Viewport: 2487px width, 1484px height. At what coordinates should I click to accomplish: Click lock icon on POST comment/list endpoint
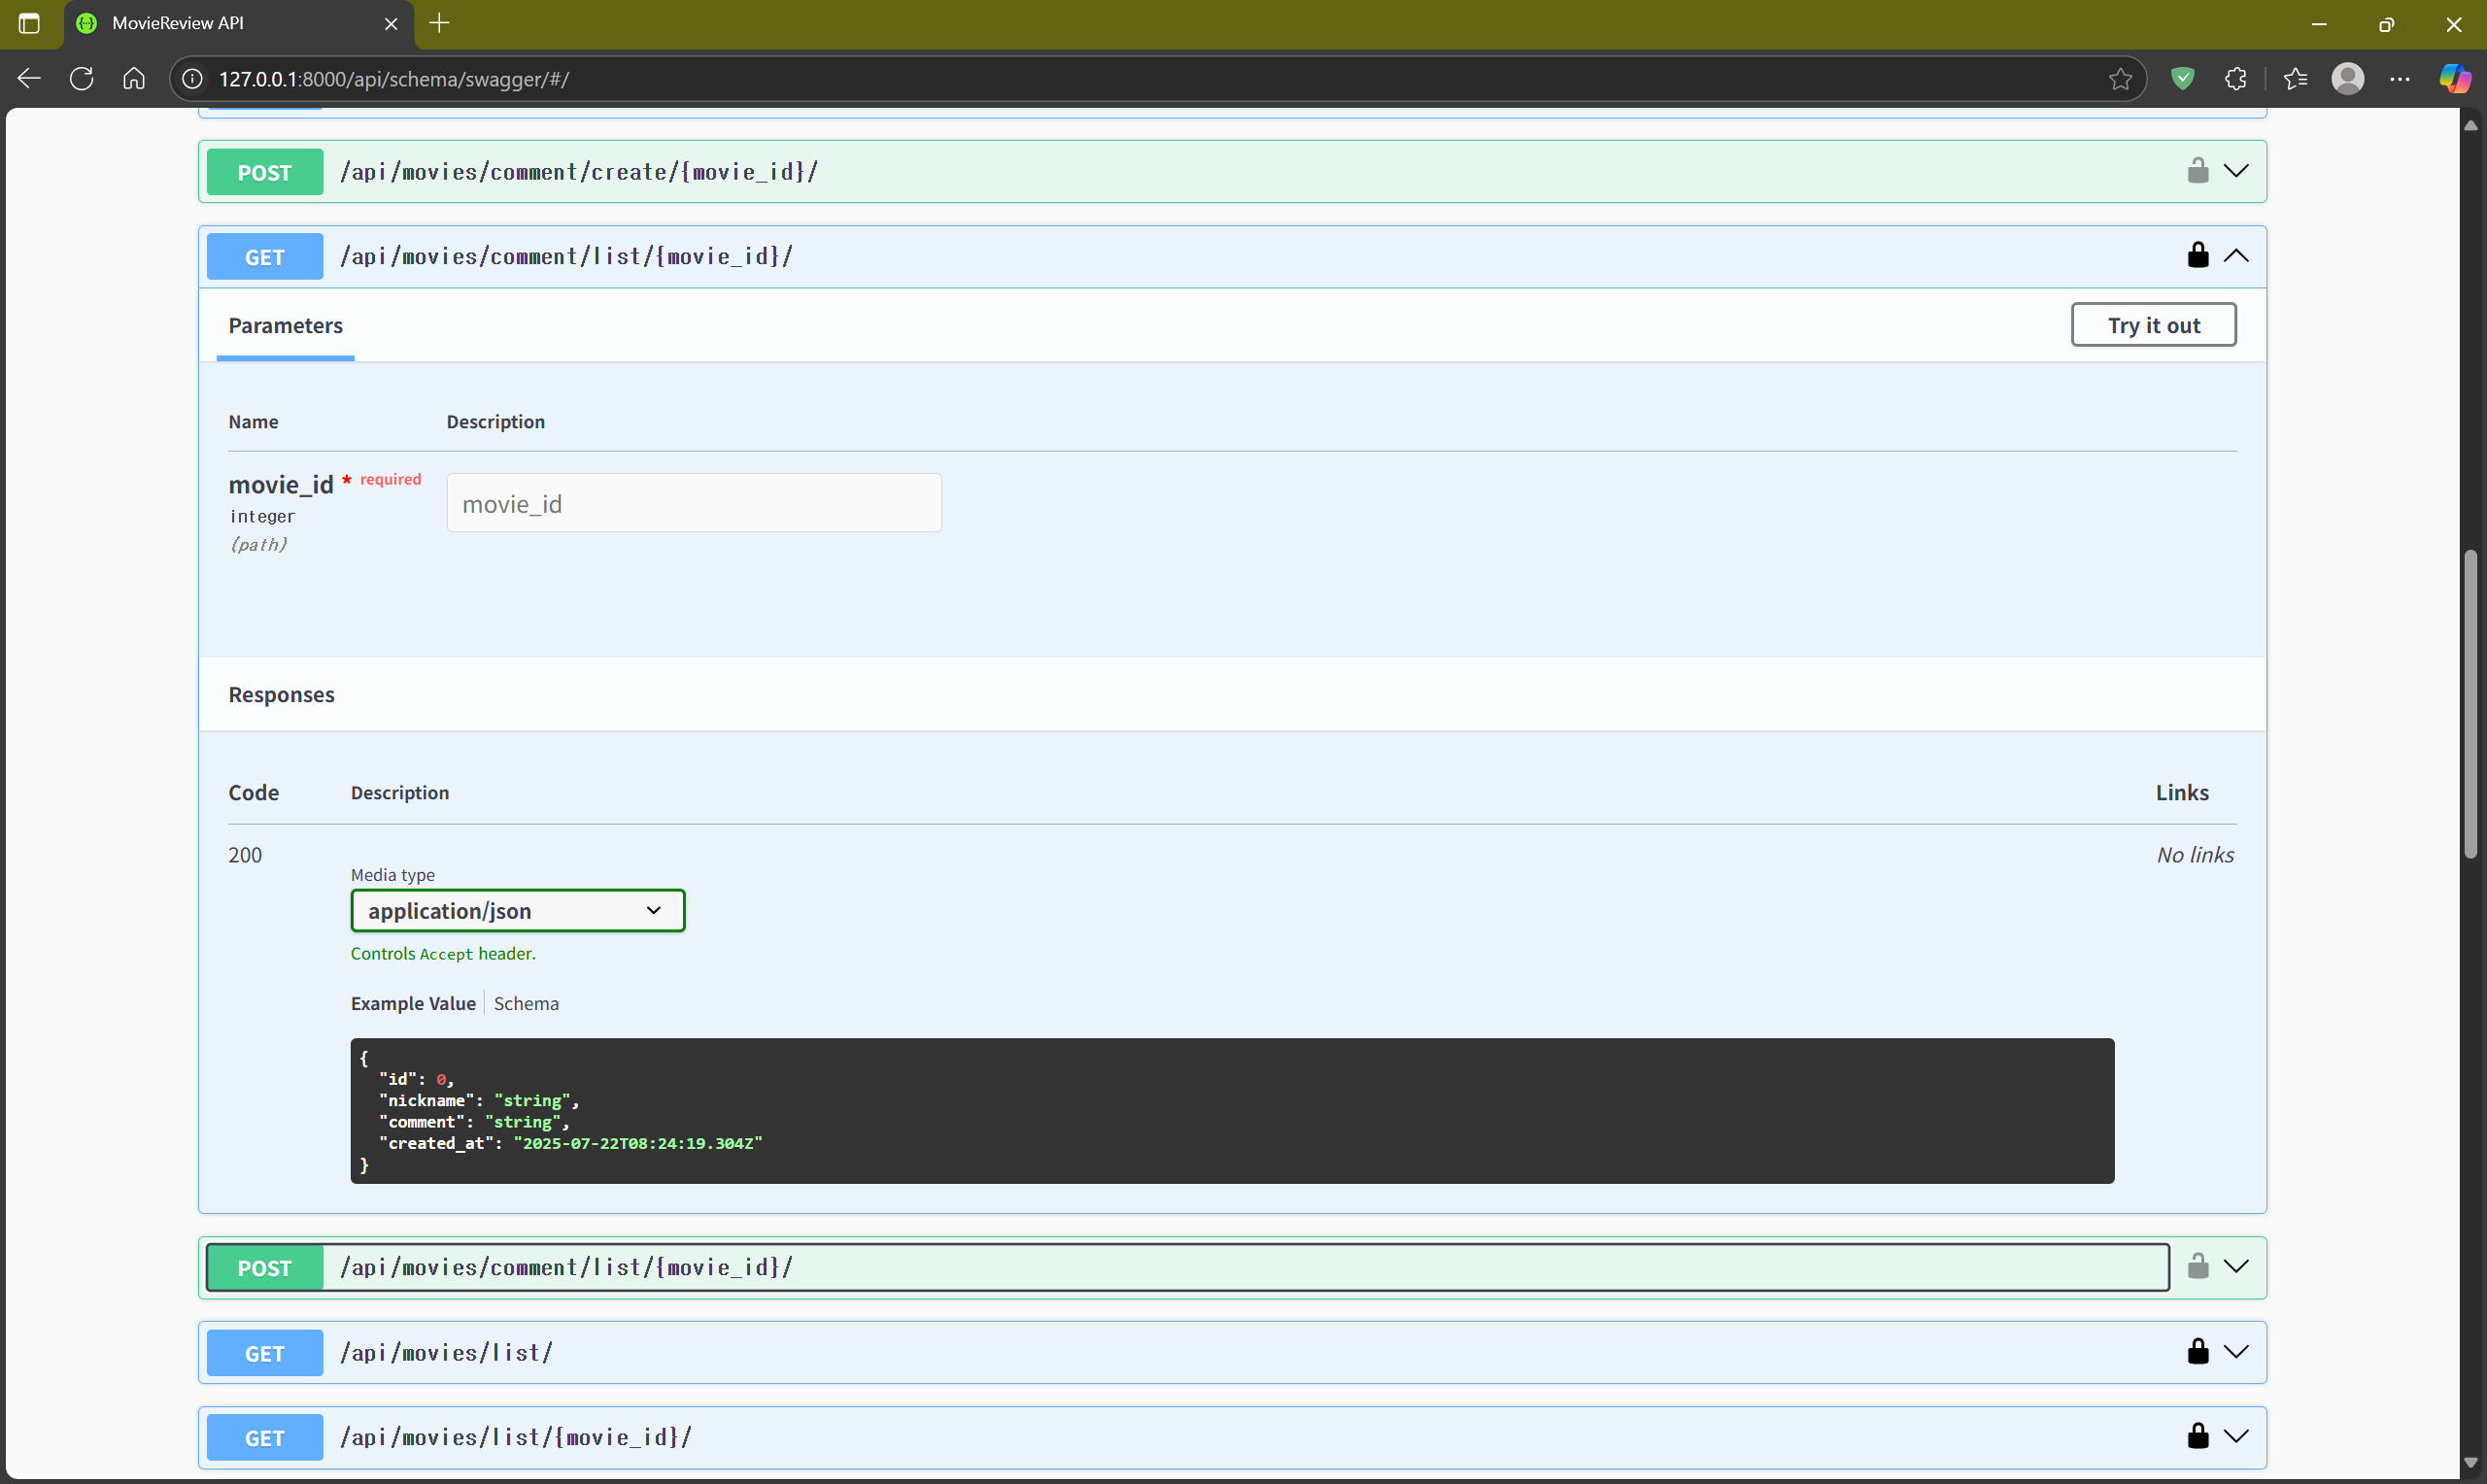(2197, 1267)
